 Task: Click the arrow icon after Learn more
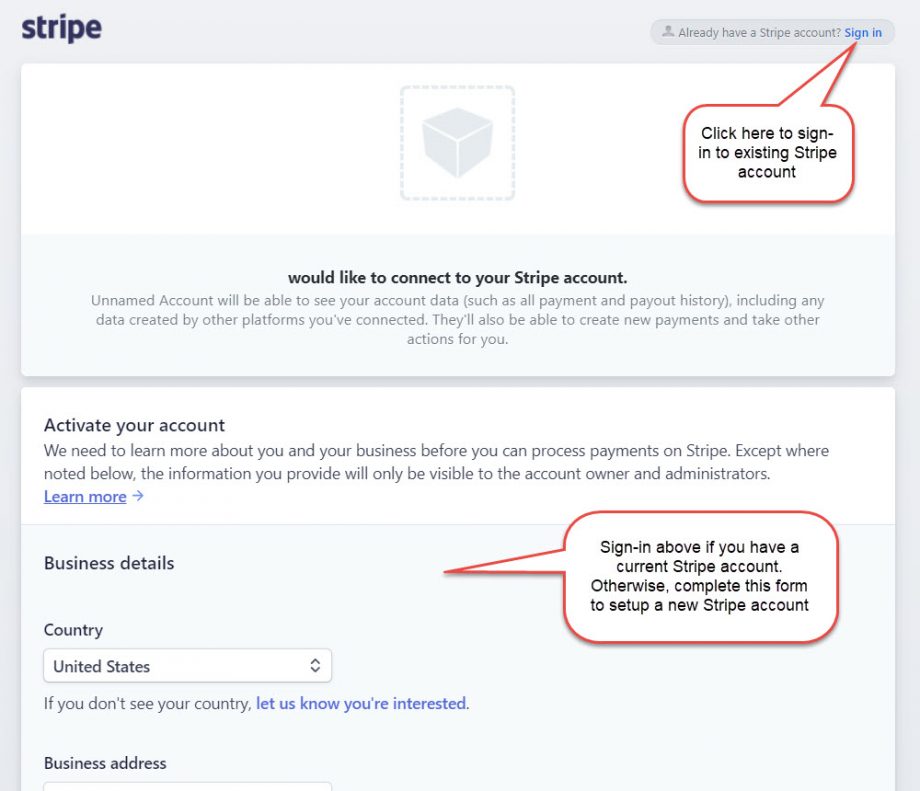138,496
